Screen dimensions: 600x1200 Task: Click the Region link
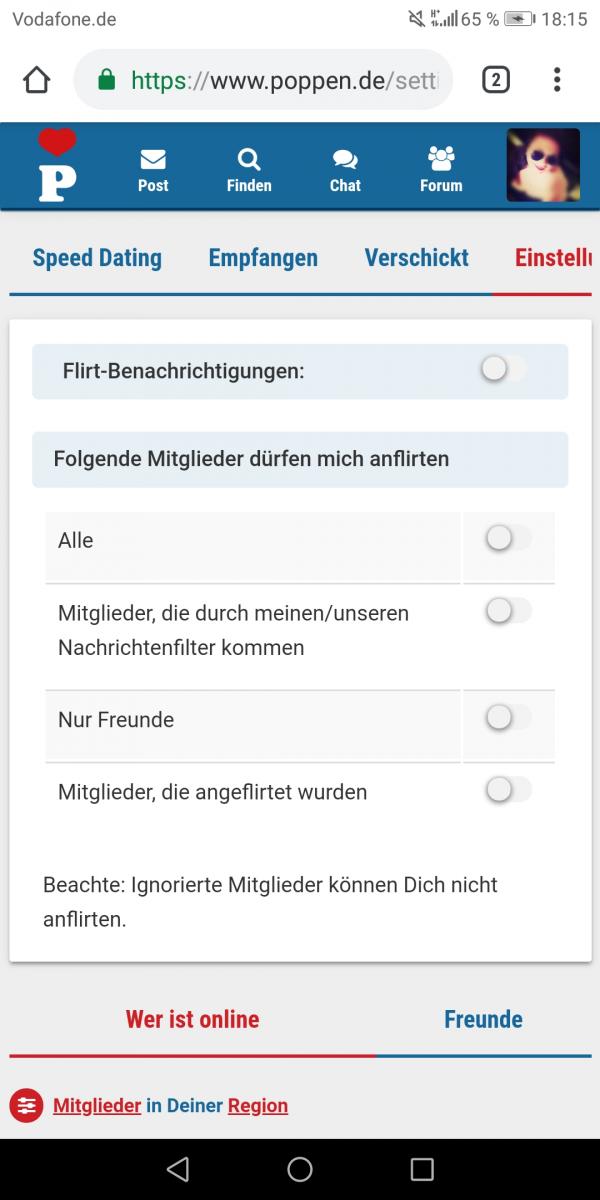(258, 1105)
